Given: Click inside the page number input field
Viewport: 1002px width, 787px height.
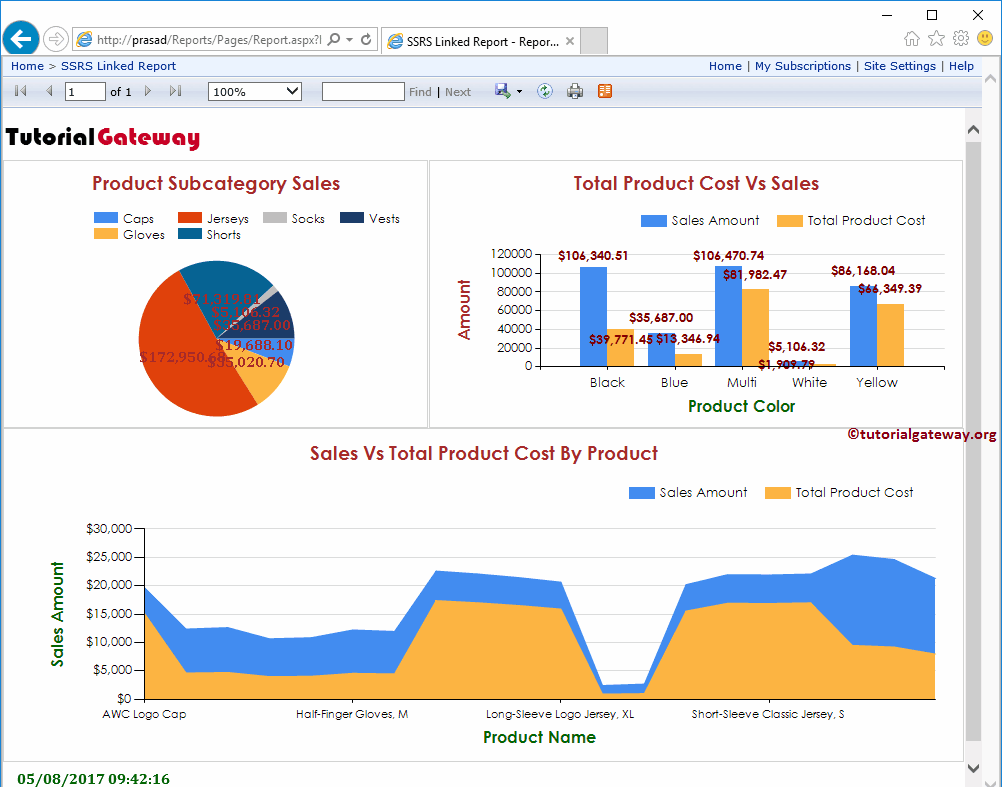Looking at the screenshot, I should [85, 90].
